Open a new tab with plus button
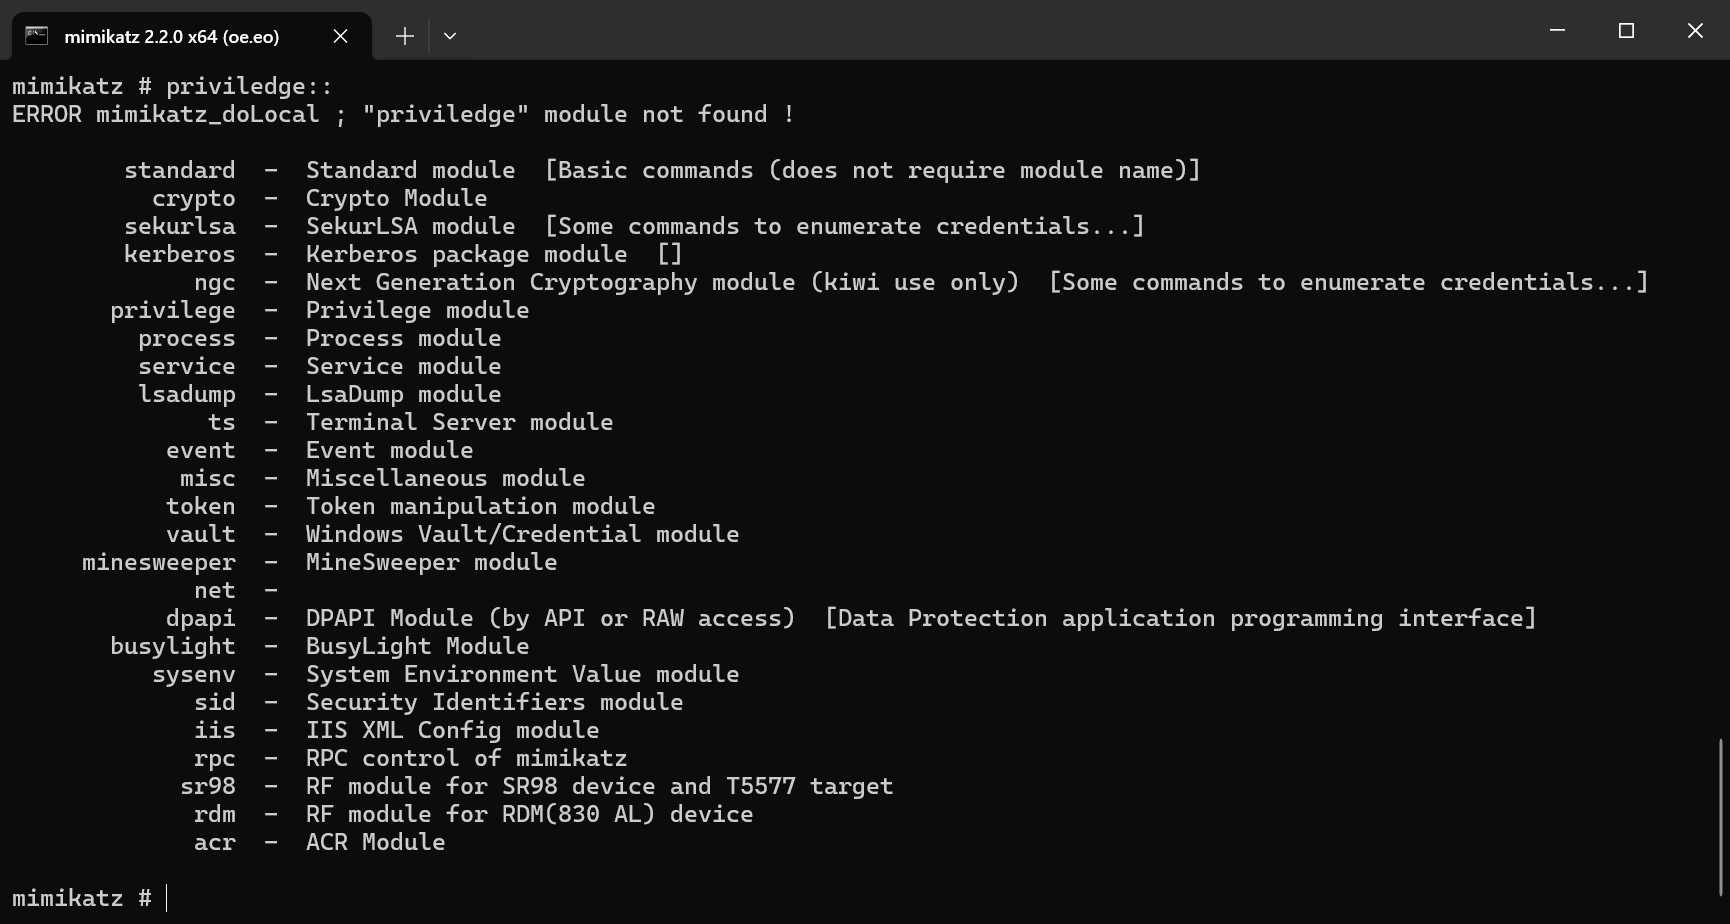 coord(404,36)
